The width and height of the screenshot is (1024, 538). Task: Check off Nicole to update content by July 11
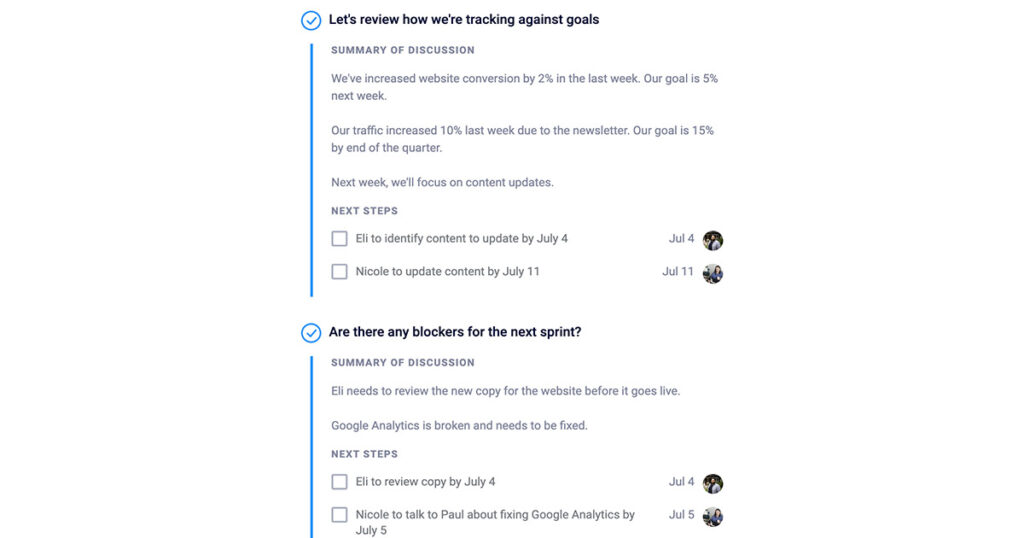(x=339, y=271)
